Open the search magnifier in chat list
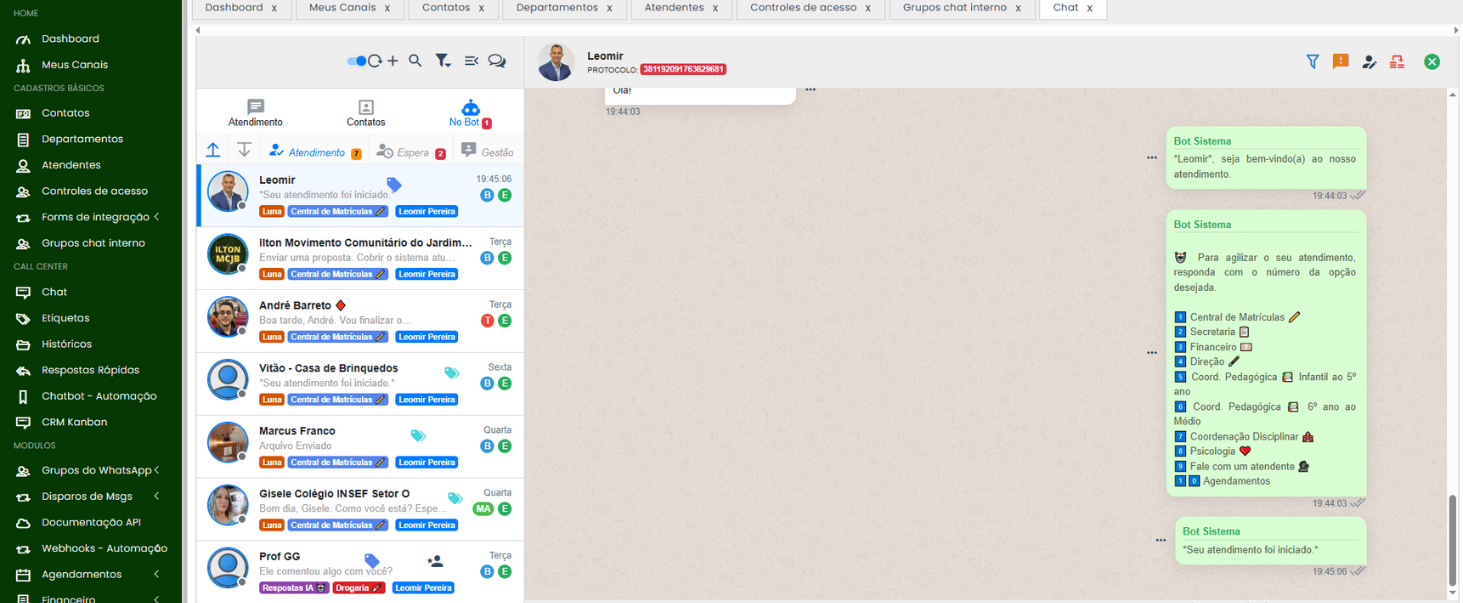Image resolution: width=1463 pixels, height=603 pixels. pos(415,61)
